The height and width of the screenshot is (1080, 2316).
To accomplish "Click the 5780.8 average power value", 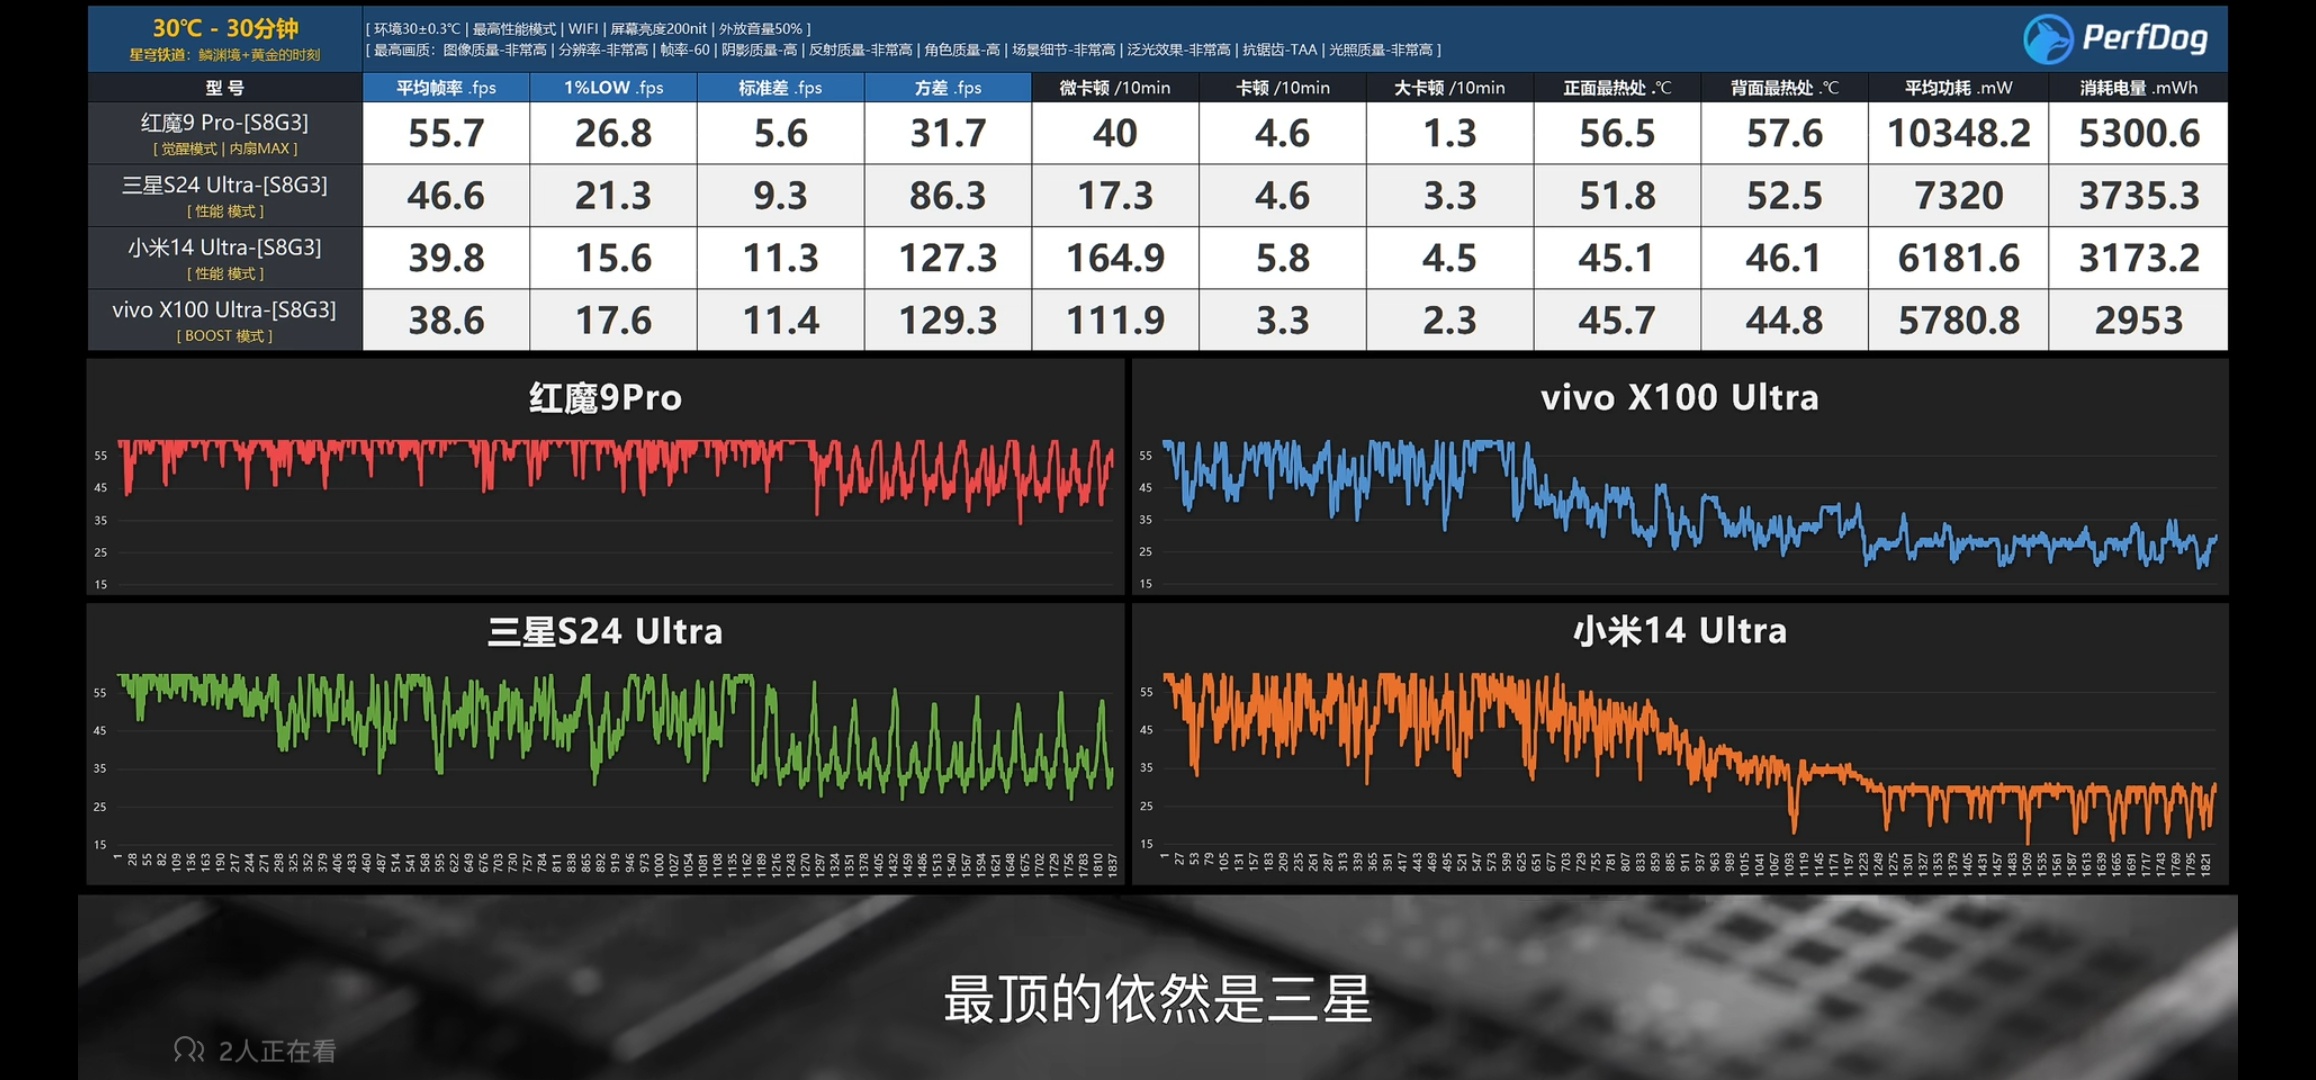I will click(1958, 320).
